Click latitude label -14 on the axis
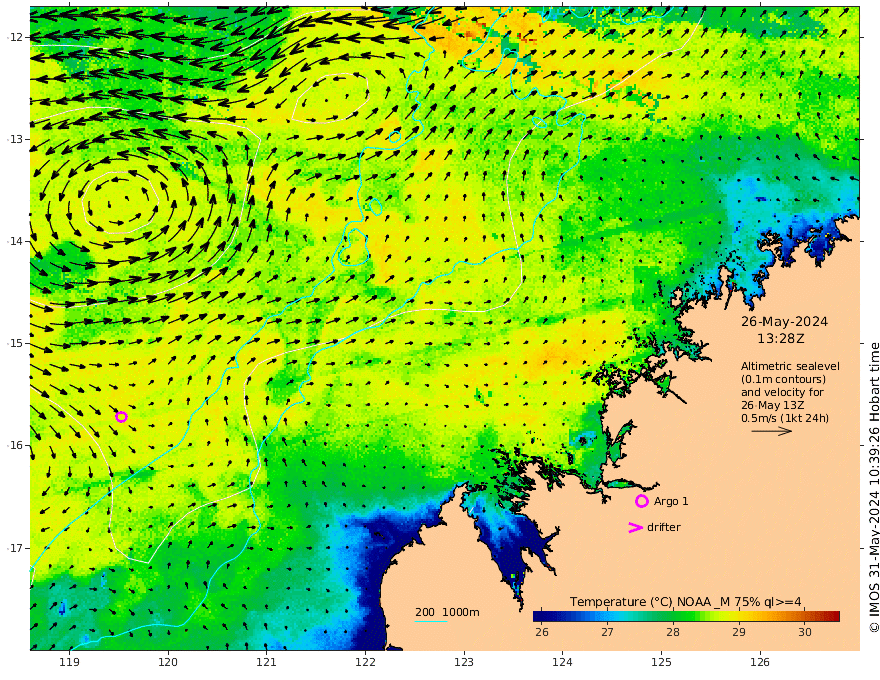The width and height of the screenshot is (880, 680). (x=15, y=241)
